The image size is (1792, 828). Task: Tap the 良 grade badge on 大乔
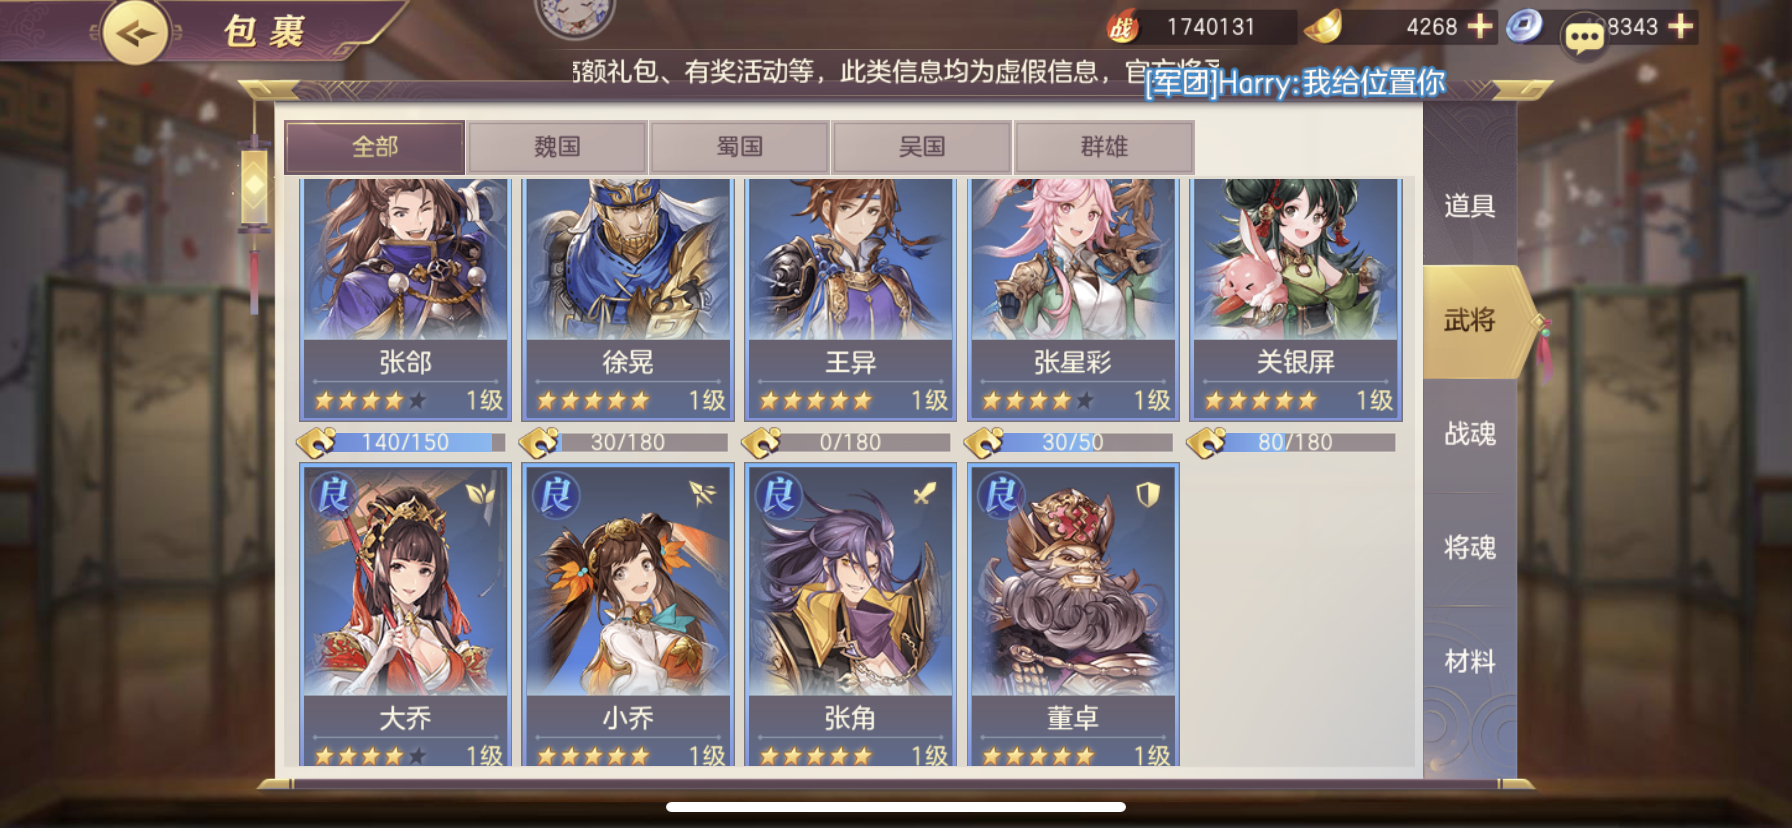[333, 494]
